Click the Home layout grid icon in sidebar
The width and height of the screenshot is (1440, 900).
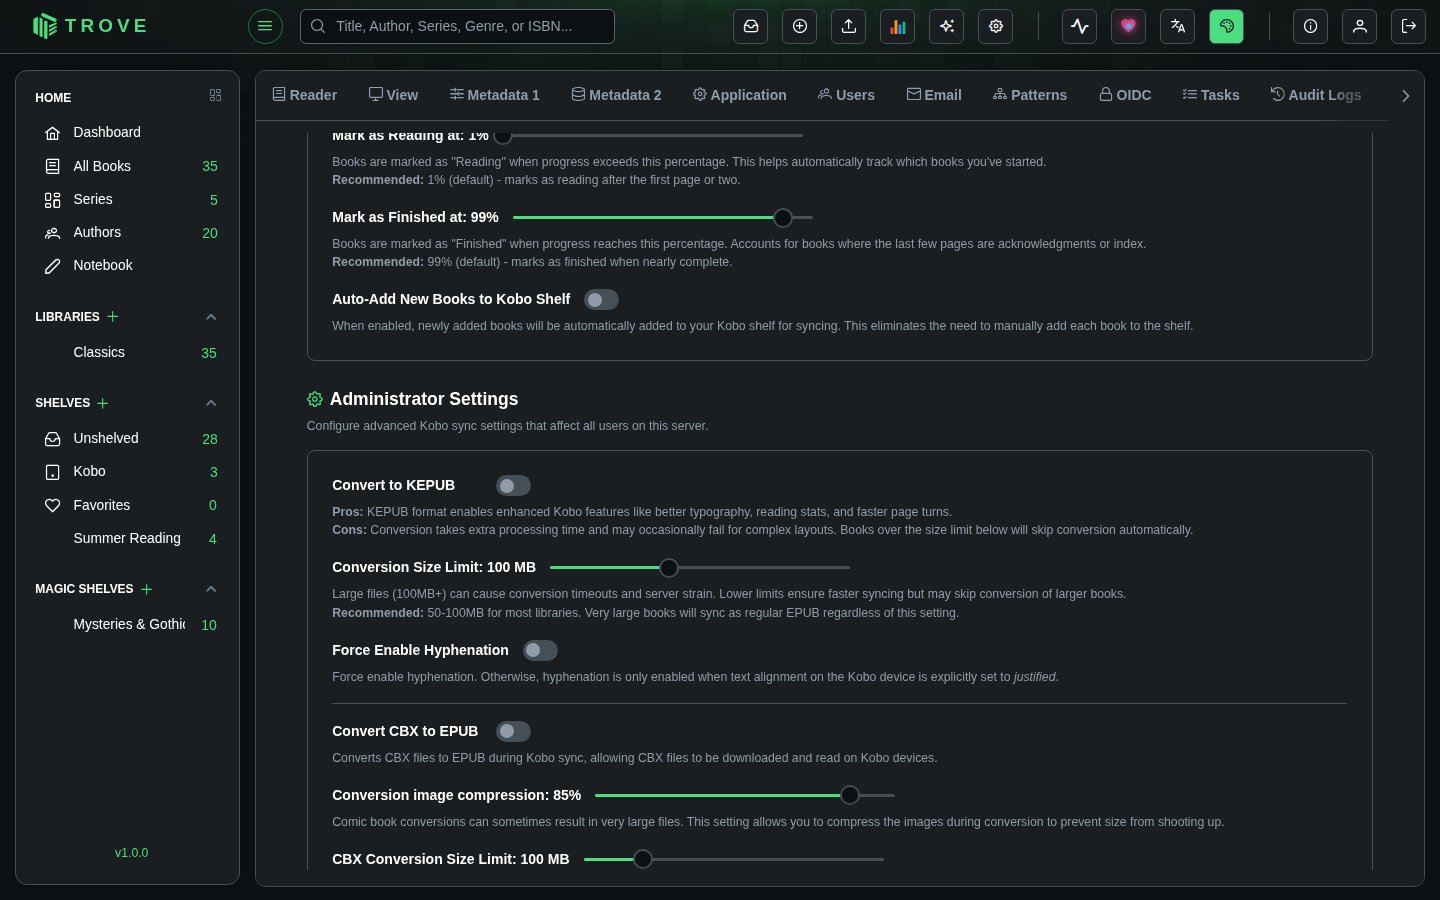(x=215, y=95)
